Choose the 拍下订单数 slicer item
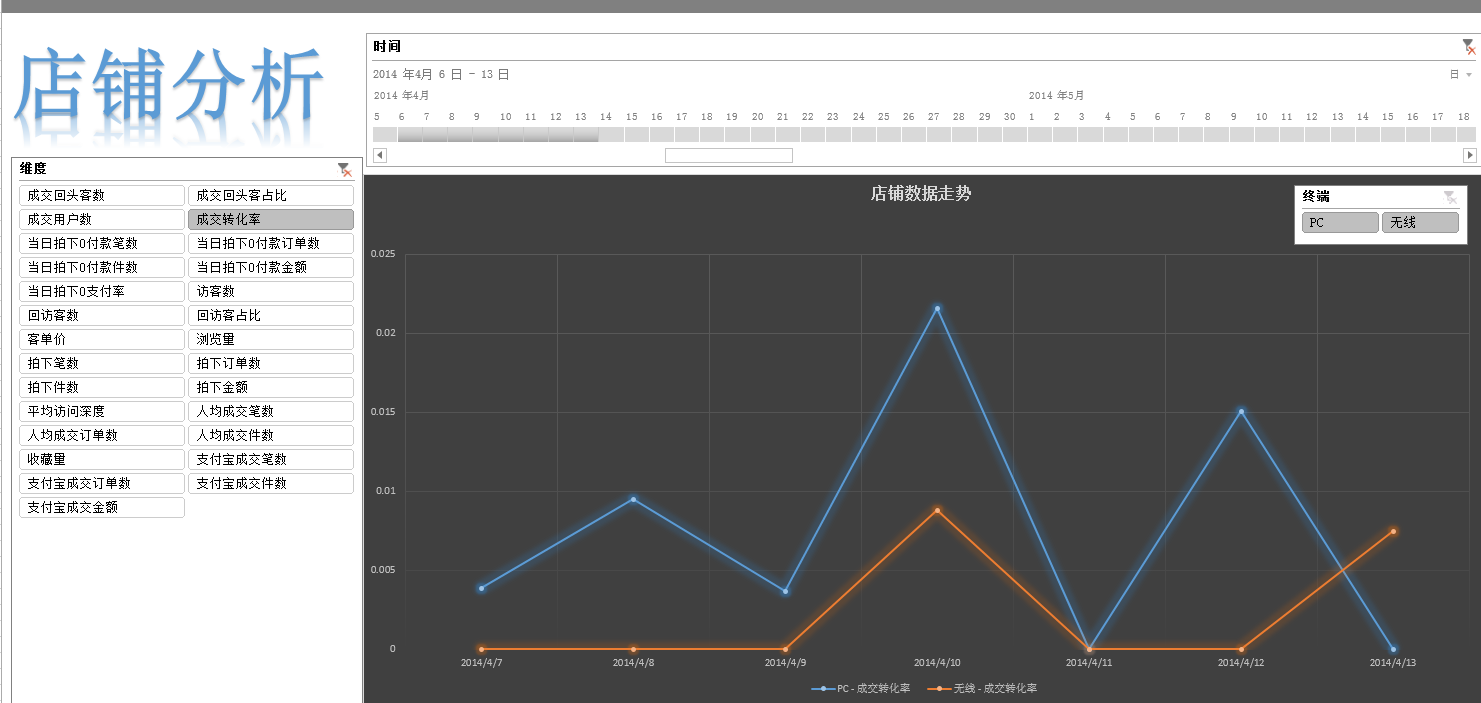 [271, 364]
